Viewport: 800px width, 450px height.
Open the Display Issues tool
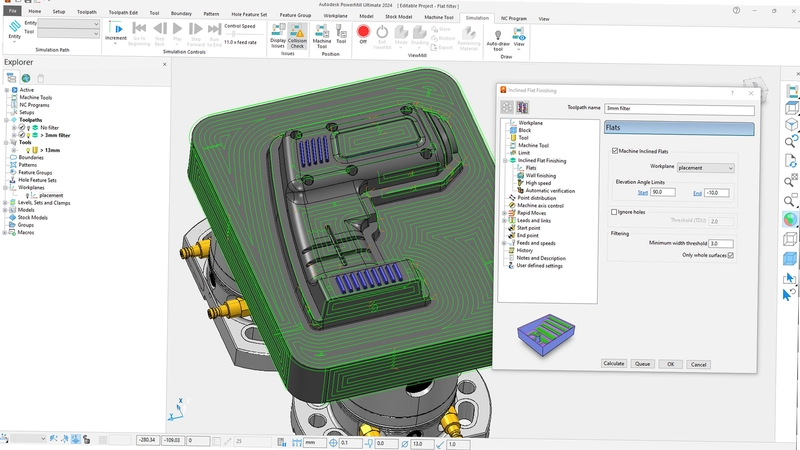278,36
